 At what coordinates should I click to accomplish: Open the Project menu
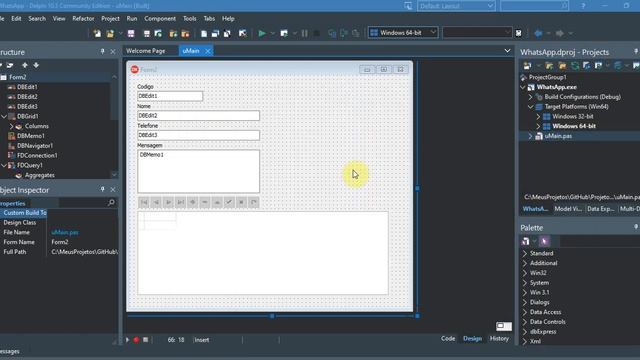click(x=110, y=19)
